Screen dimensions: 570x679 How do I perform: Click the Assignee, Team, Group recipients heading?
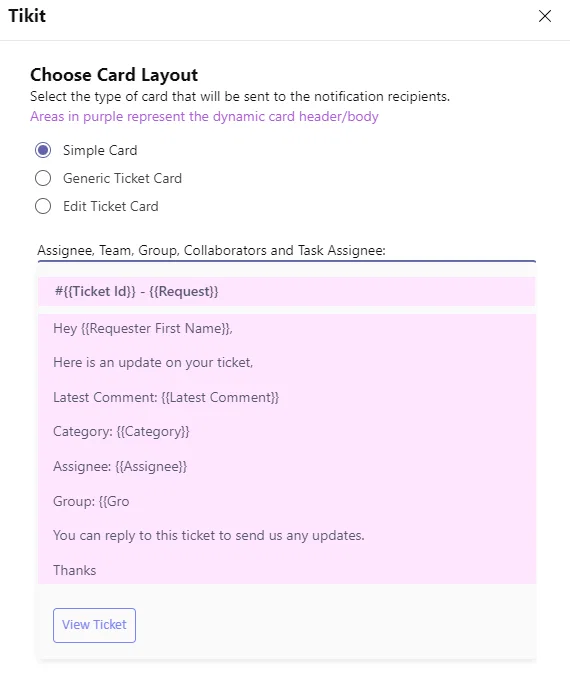[x=211, y=250]
